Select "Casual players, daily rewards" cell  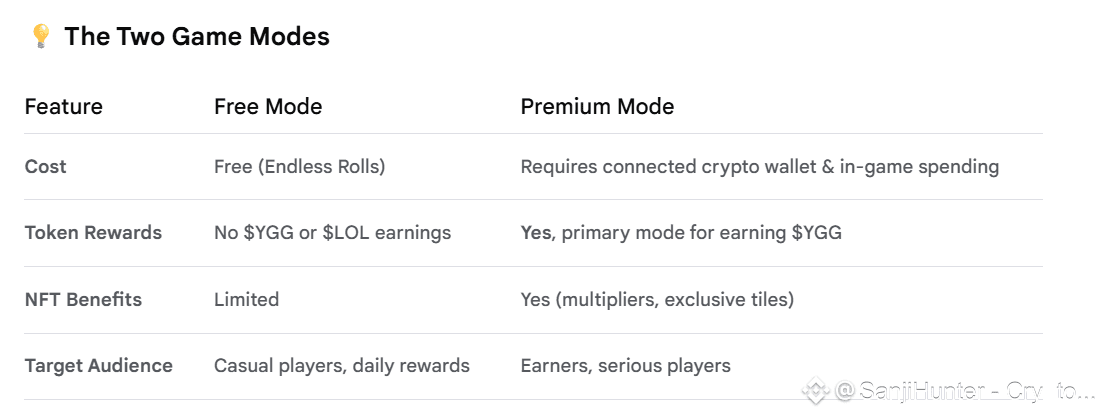coord(341,365)
